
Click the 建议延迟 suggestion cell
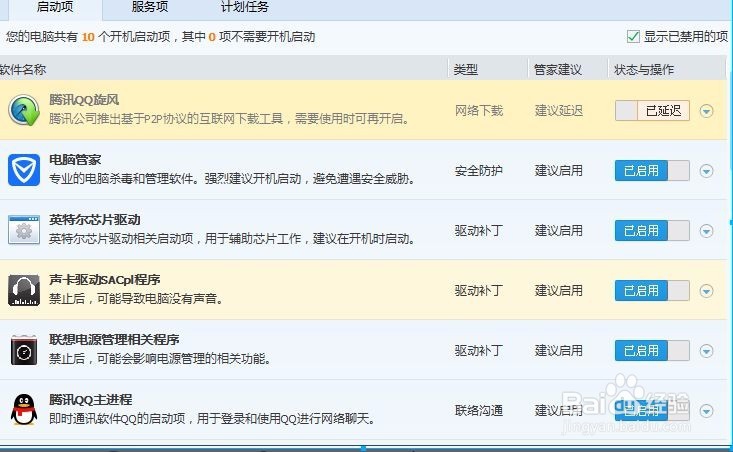559,111
